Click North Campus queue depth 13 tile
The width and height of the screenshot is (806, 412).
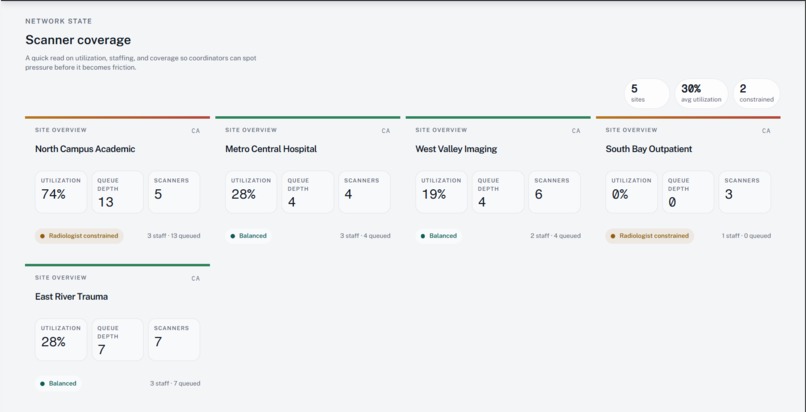click(117, 192)
